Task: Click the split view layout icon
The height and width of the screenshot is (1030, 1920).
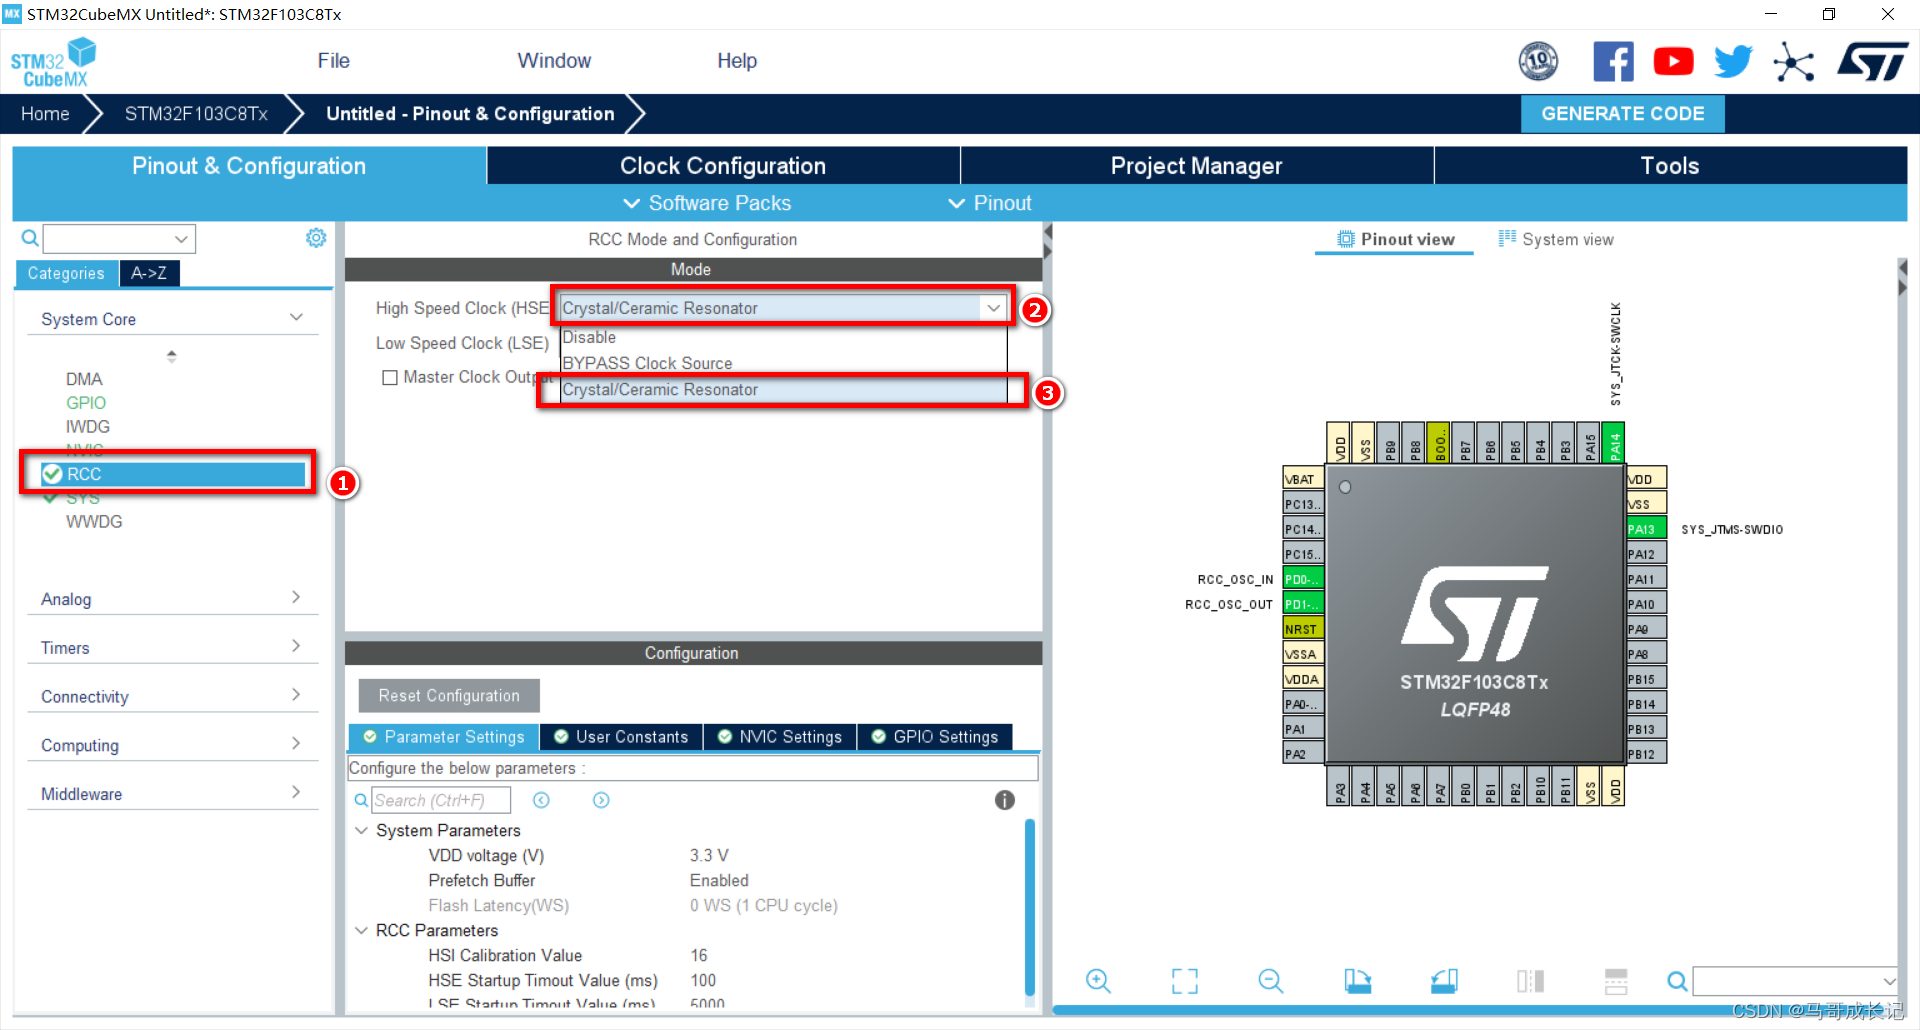Action: pos(1616,981)
